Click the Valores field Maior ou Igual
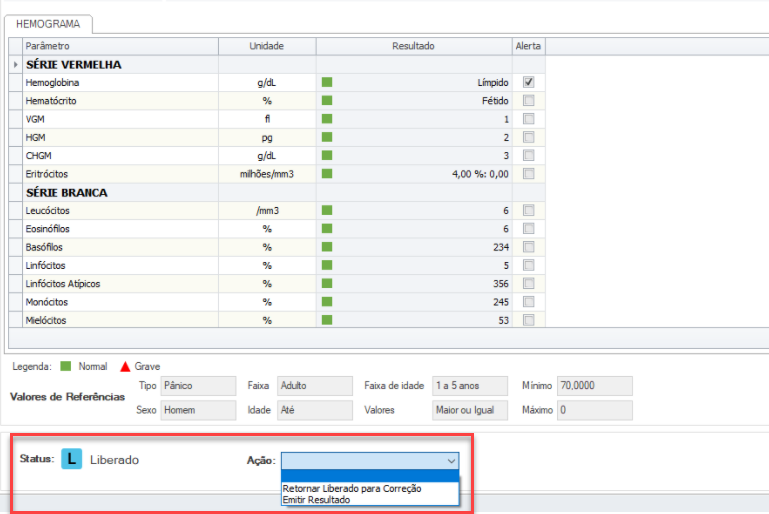This screenshot has width=769, height=514. pyautogui.click(x=470, y=410)
